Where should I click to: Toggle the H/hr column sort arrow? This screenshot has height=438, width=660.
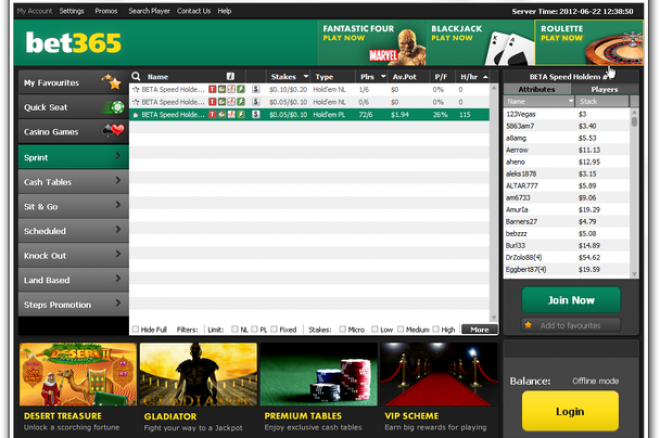point(485,77)
